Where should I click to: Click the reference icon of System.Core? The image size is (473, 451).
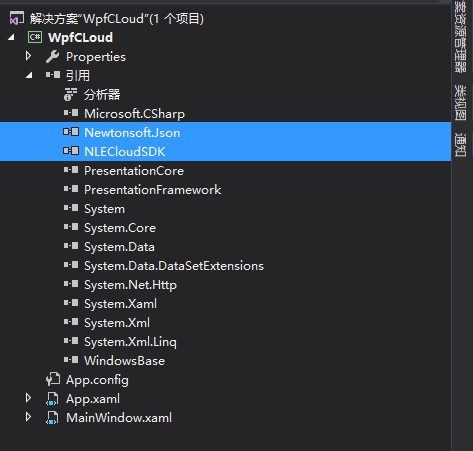tap(71, 227)
